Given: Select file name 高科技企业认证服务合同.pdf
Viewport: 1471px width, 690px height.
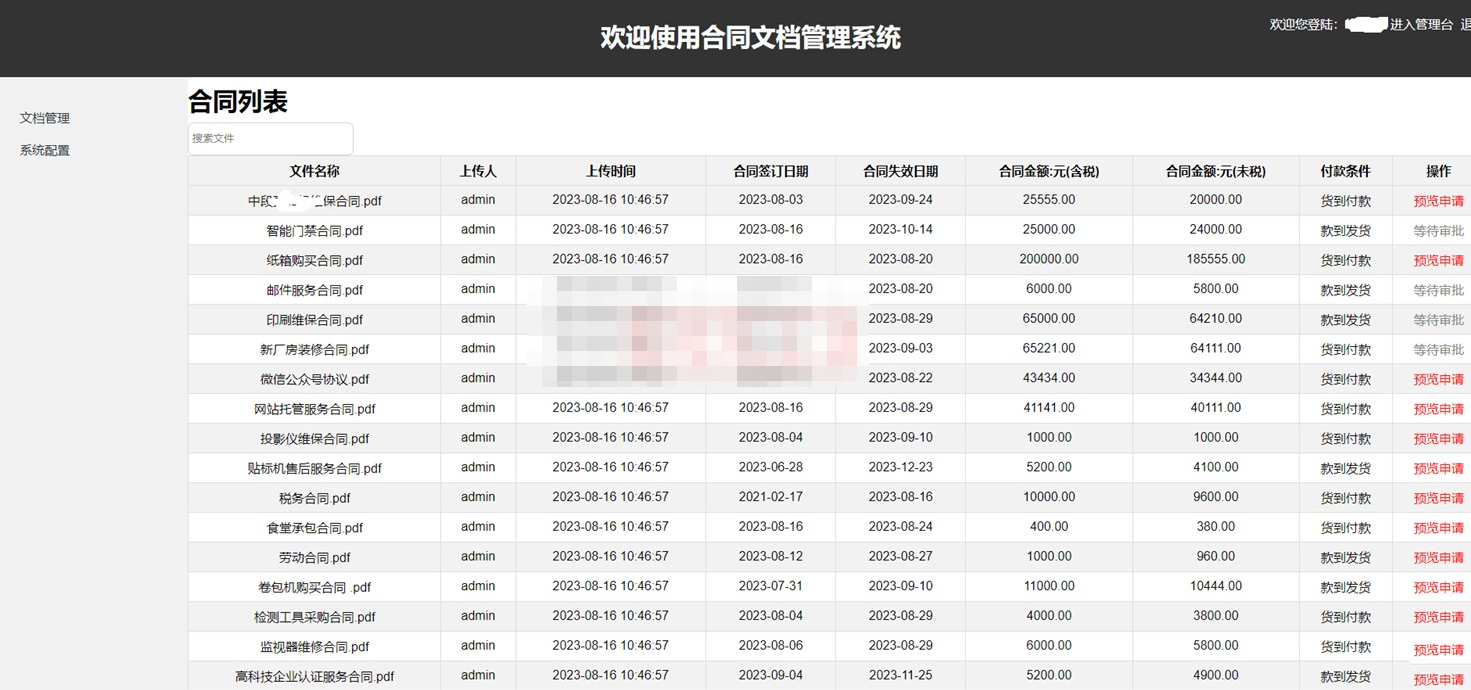Looking at the screenshot, I should click(x=314, y=676).
